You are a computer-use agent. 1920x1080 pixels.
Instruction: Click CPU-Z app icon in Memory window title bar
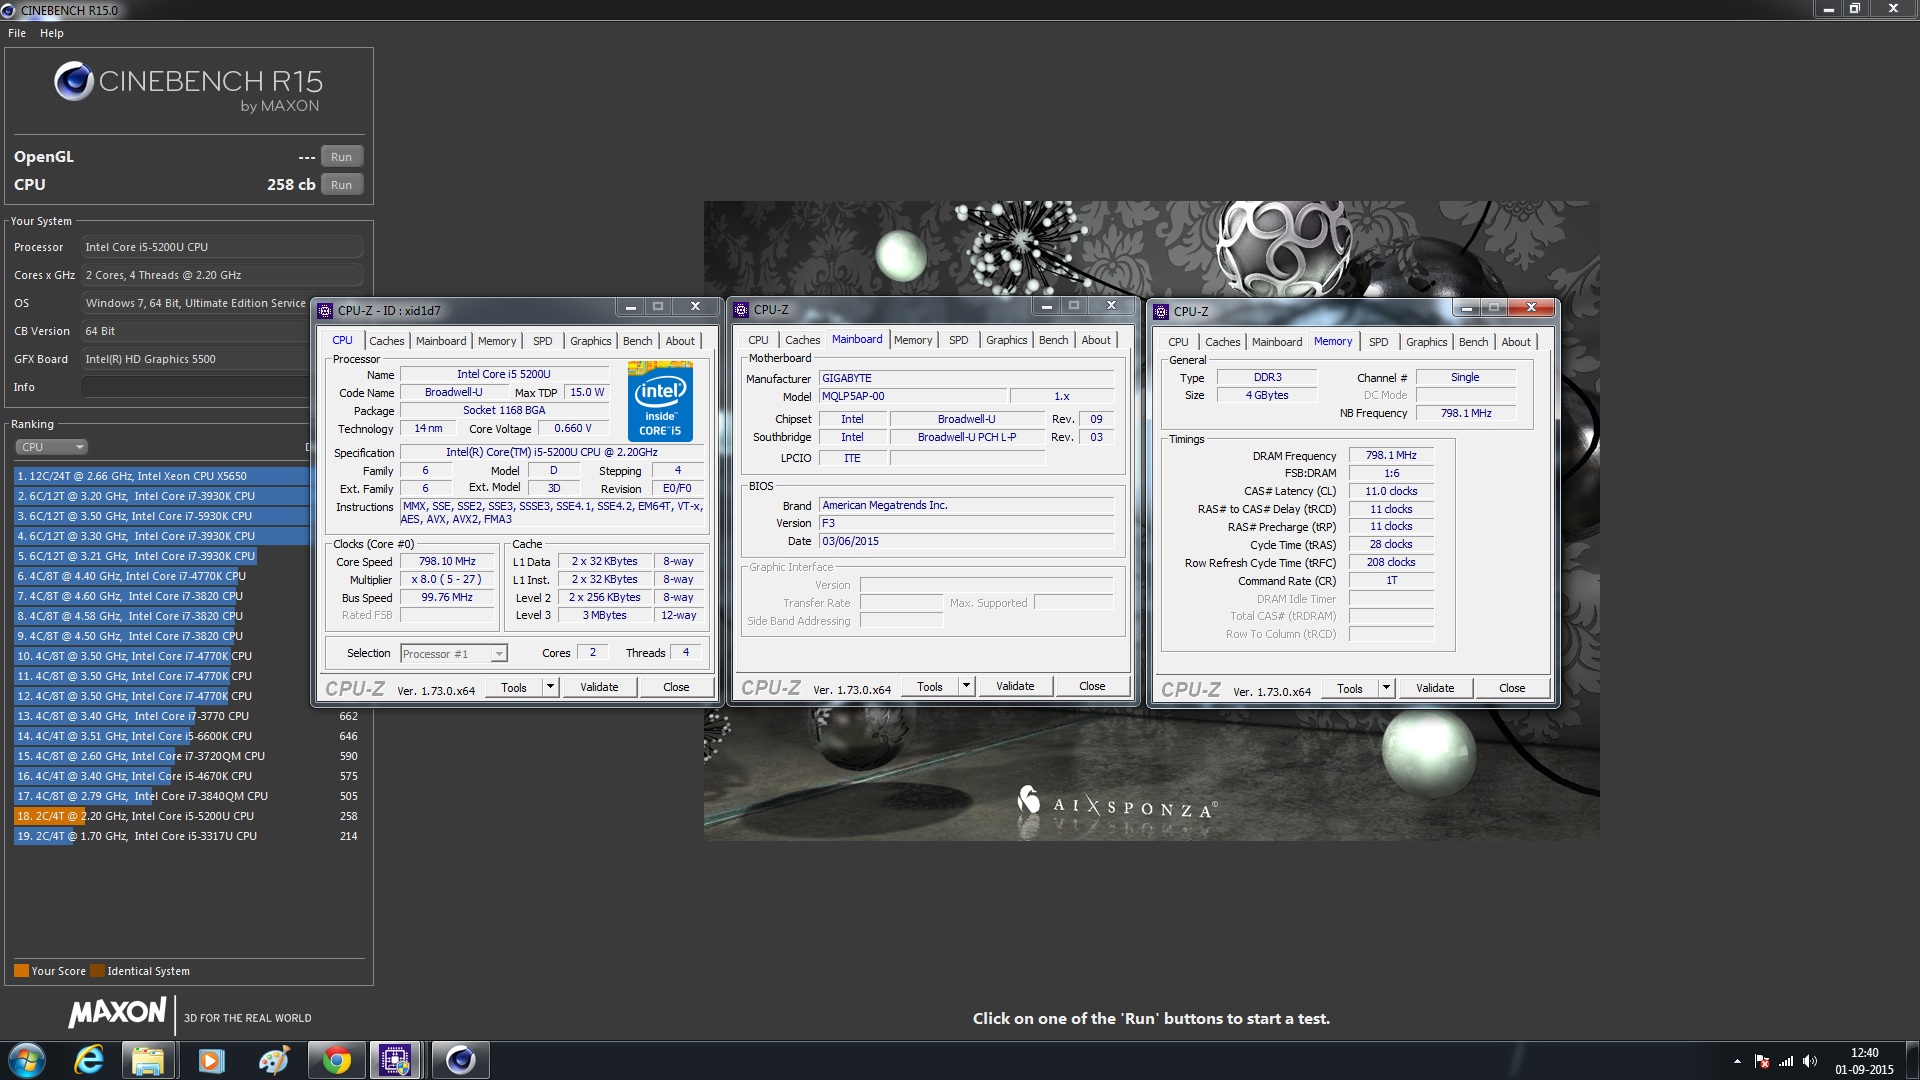pos(1161,312)
